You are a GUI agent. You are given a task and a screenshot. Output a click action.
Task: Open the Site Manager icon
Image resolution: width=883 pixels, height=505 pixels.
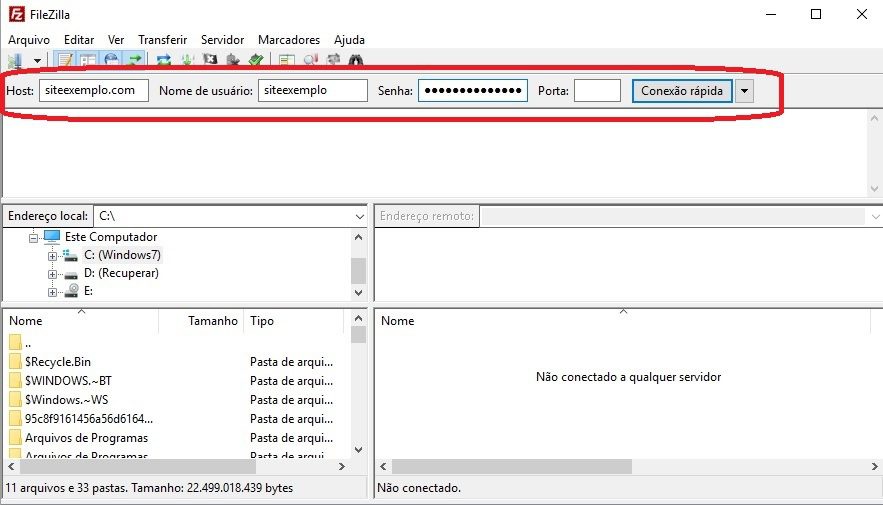click(x=14, y=60)
